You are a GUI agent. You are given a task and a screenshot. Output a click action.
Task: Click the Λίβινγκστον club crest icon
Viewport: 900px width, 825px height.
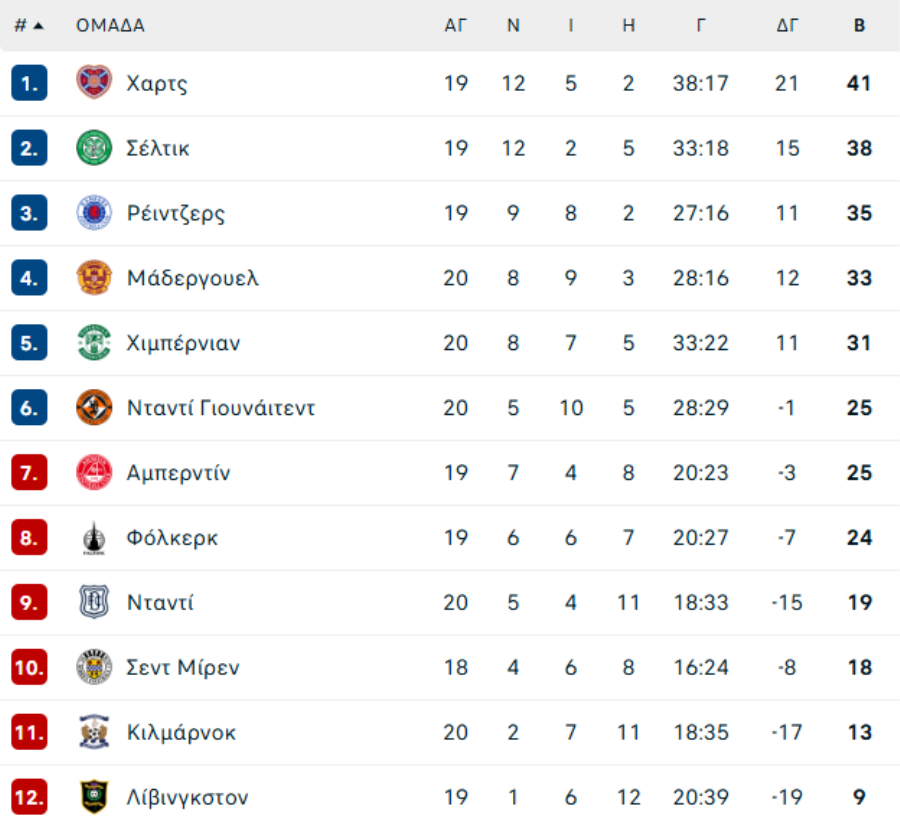click(94, 797)
